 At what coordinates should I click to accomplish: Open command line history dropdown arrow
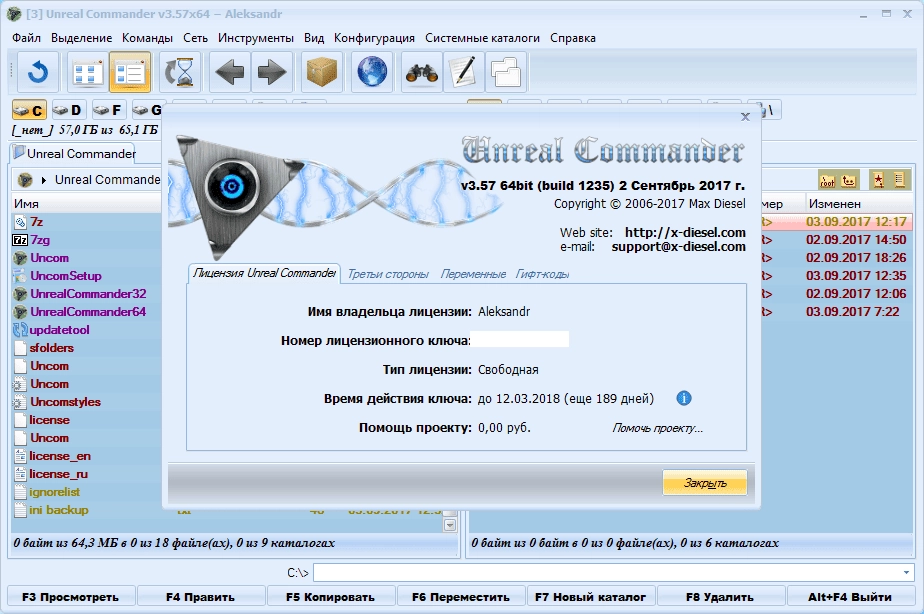pyautogui.click(x=906, y=572)
